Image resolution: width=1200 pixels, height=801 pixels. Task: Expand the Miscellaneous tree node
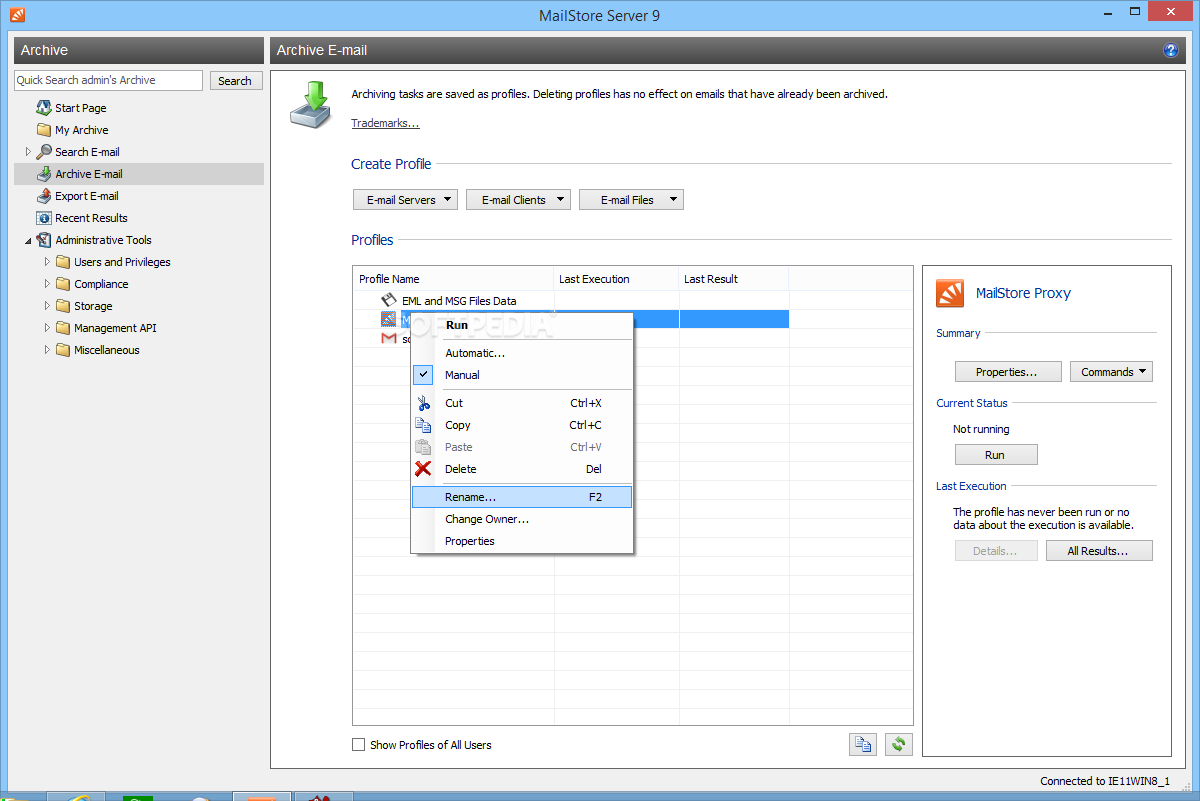47,350
